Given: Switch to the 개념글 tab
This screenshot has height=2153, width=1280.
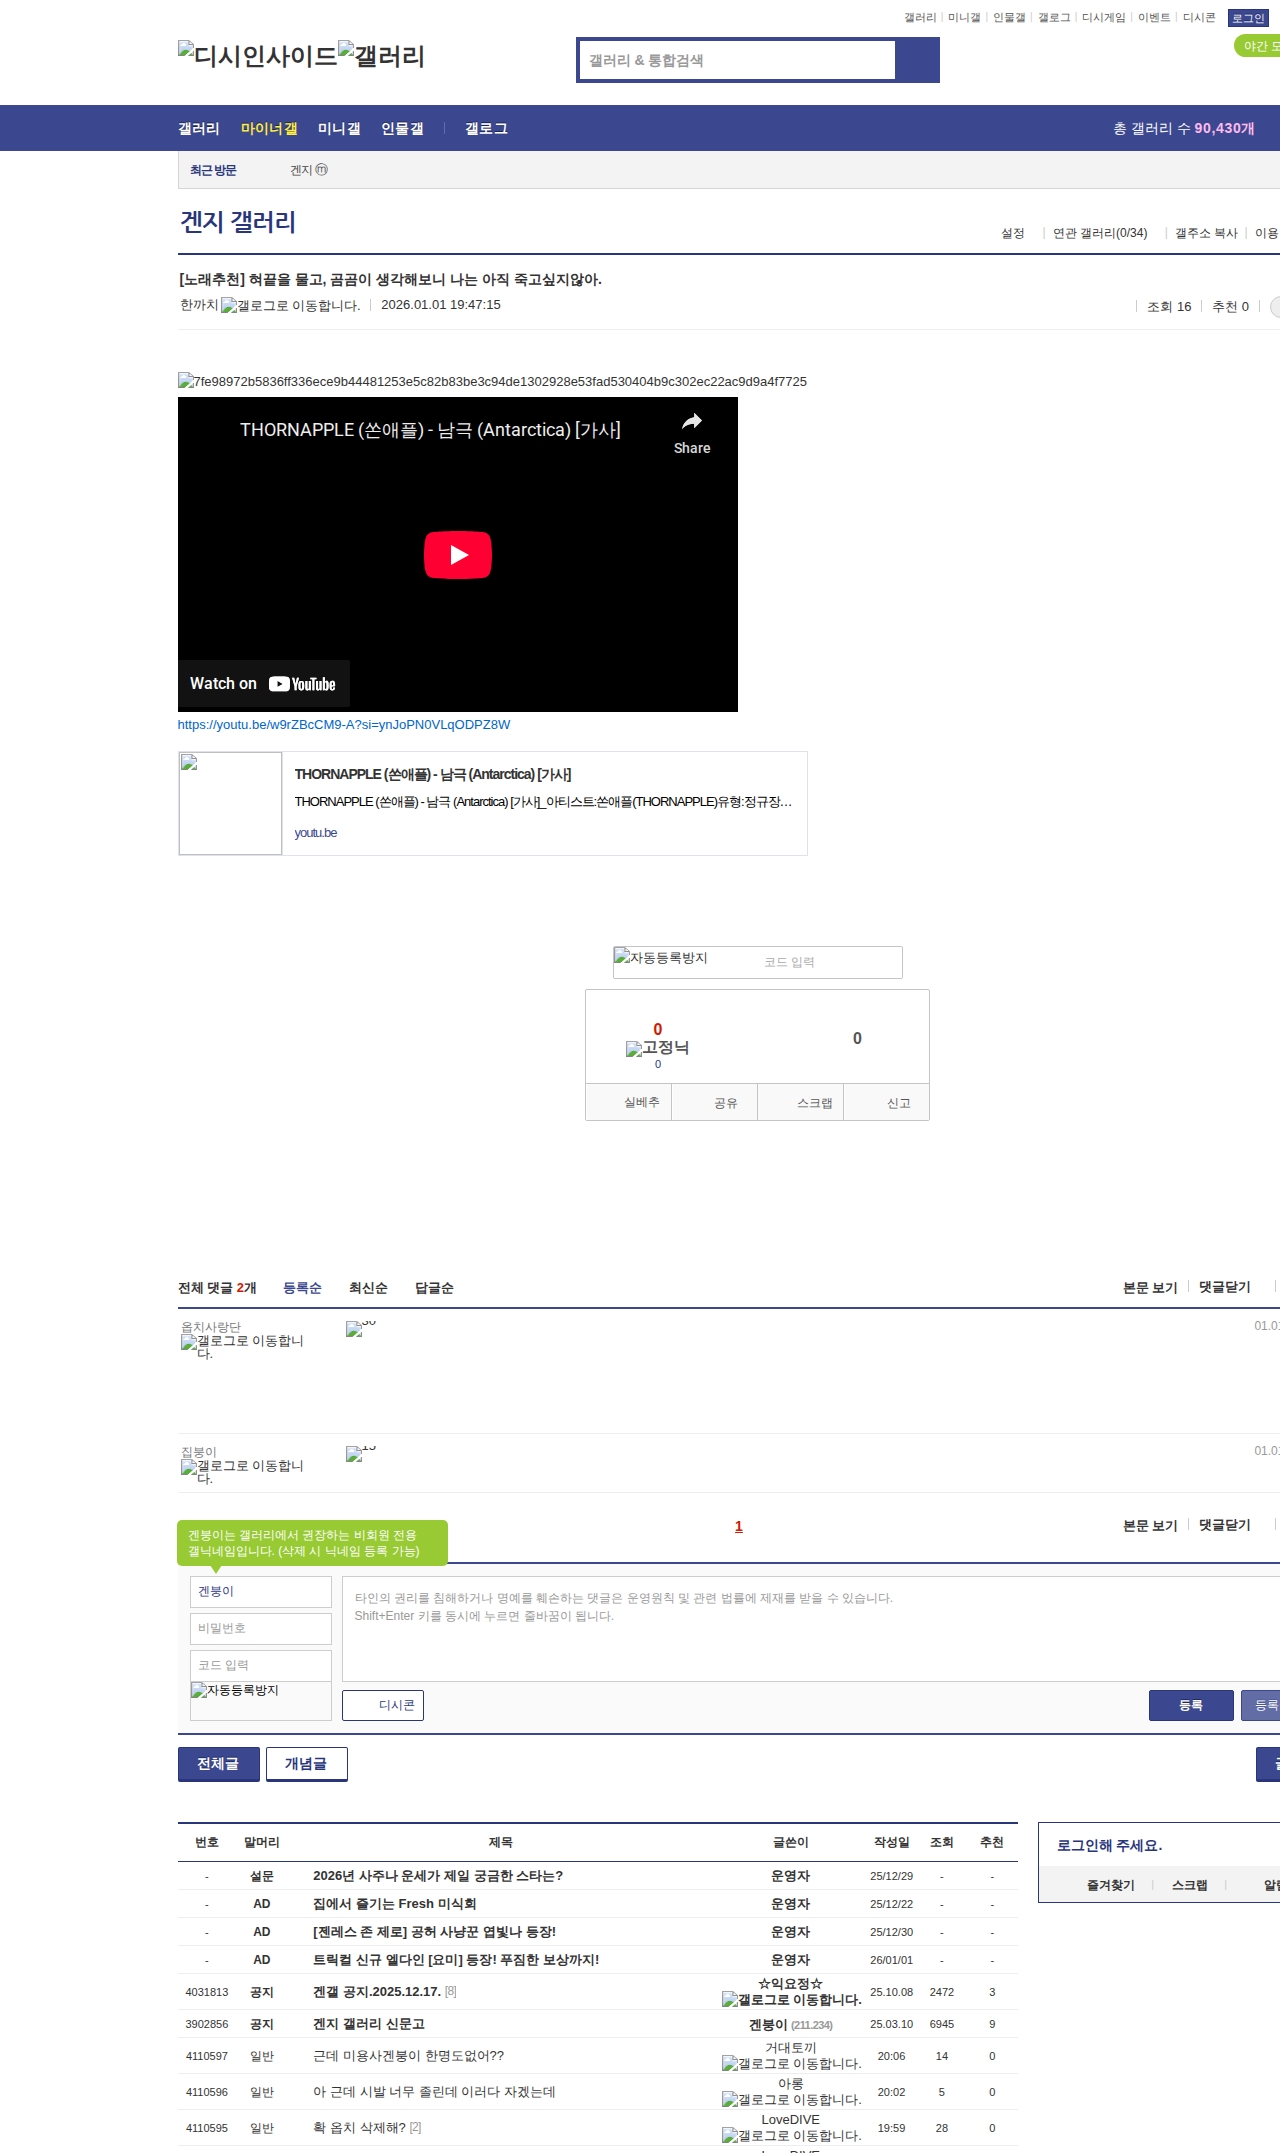Looking at the screenshot, I should 306,1764.
